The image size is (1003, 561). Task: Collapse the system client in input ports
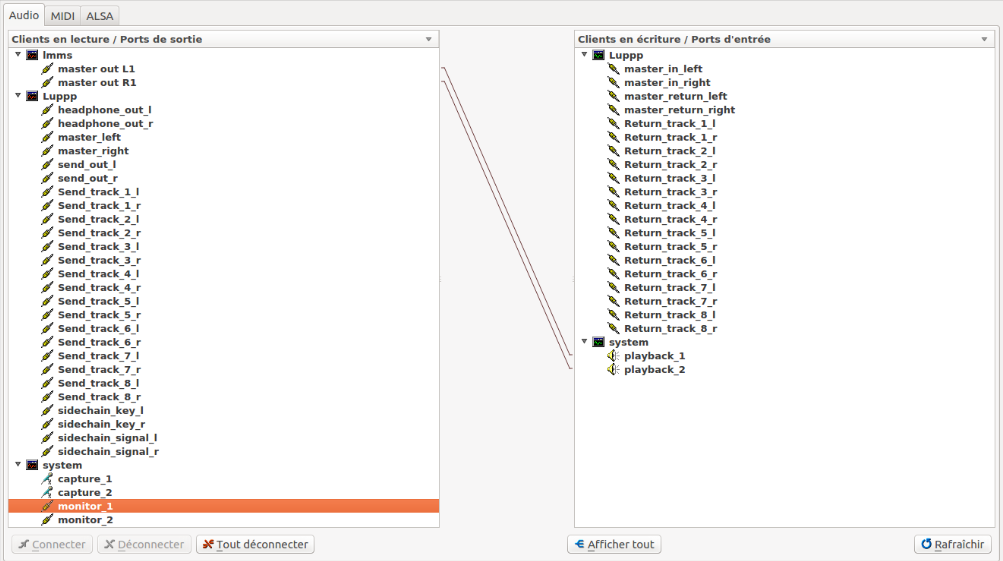(x=584, y=342)
